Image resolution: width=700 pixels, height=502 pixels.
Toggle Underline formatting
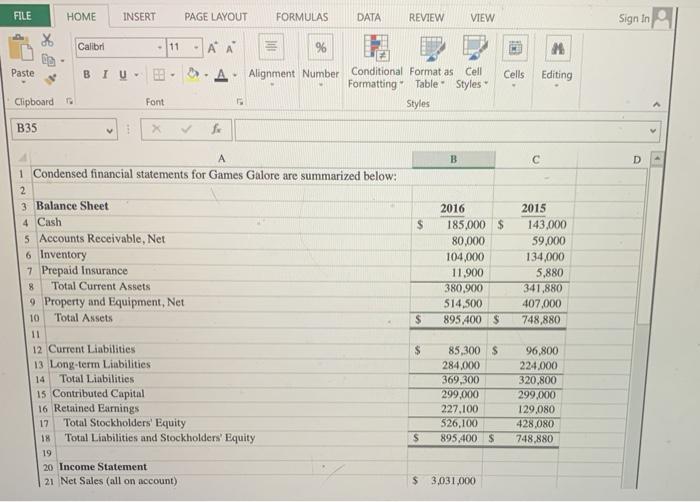point(123,75)
